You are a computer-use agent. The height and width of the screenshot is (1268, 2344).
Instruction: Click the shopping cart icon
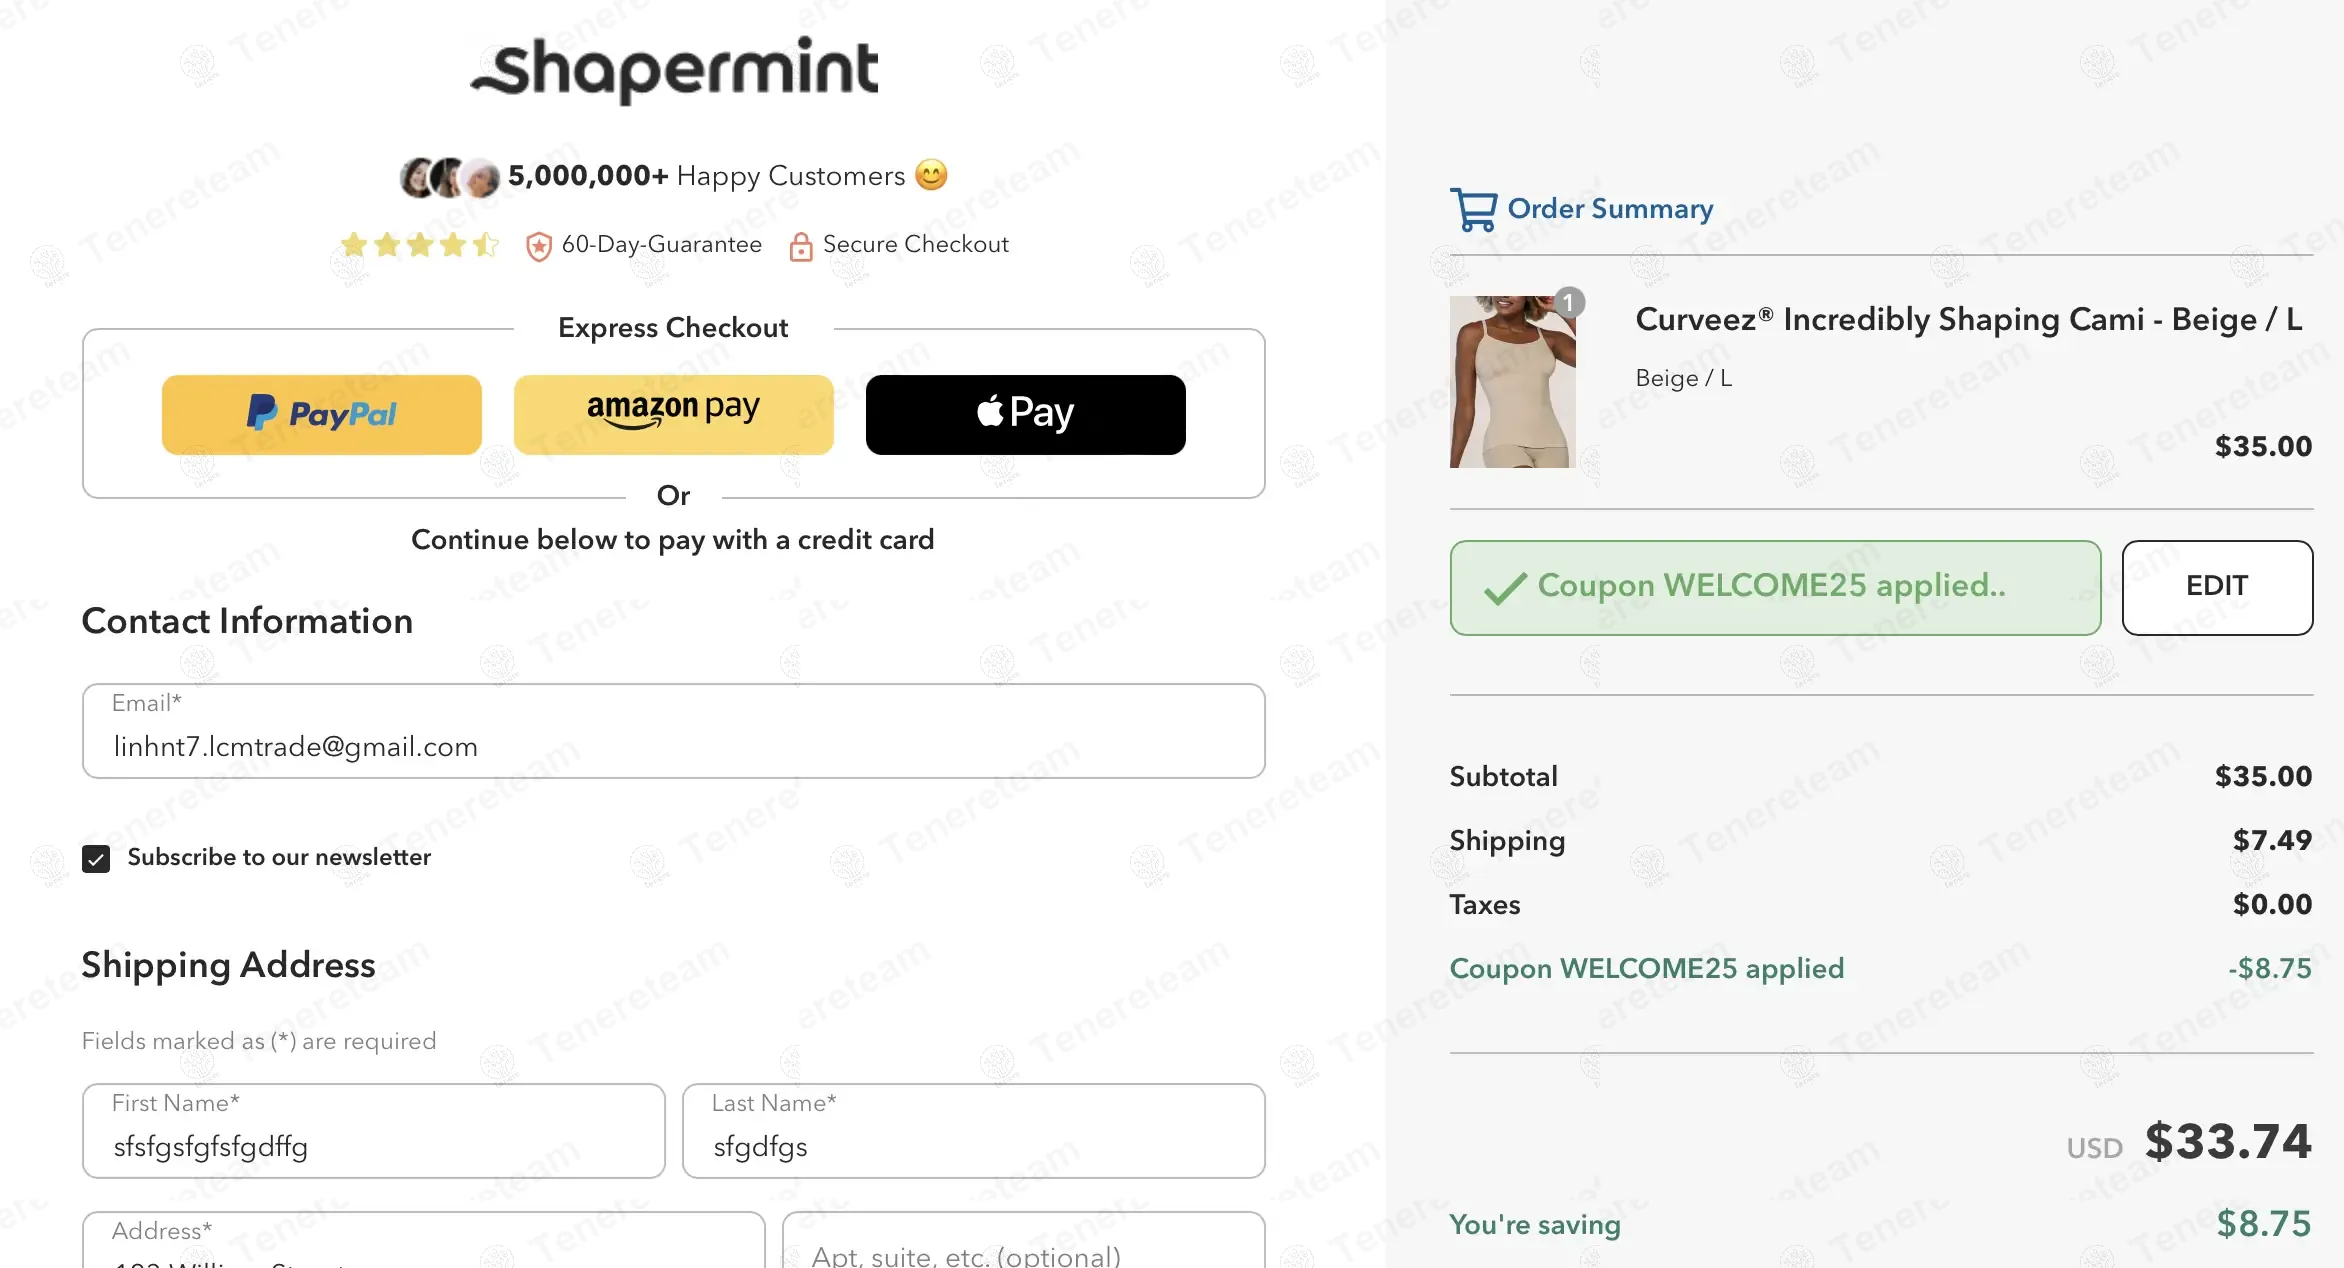(x=1473, y=209)
